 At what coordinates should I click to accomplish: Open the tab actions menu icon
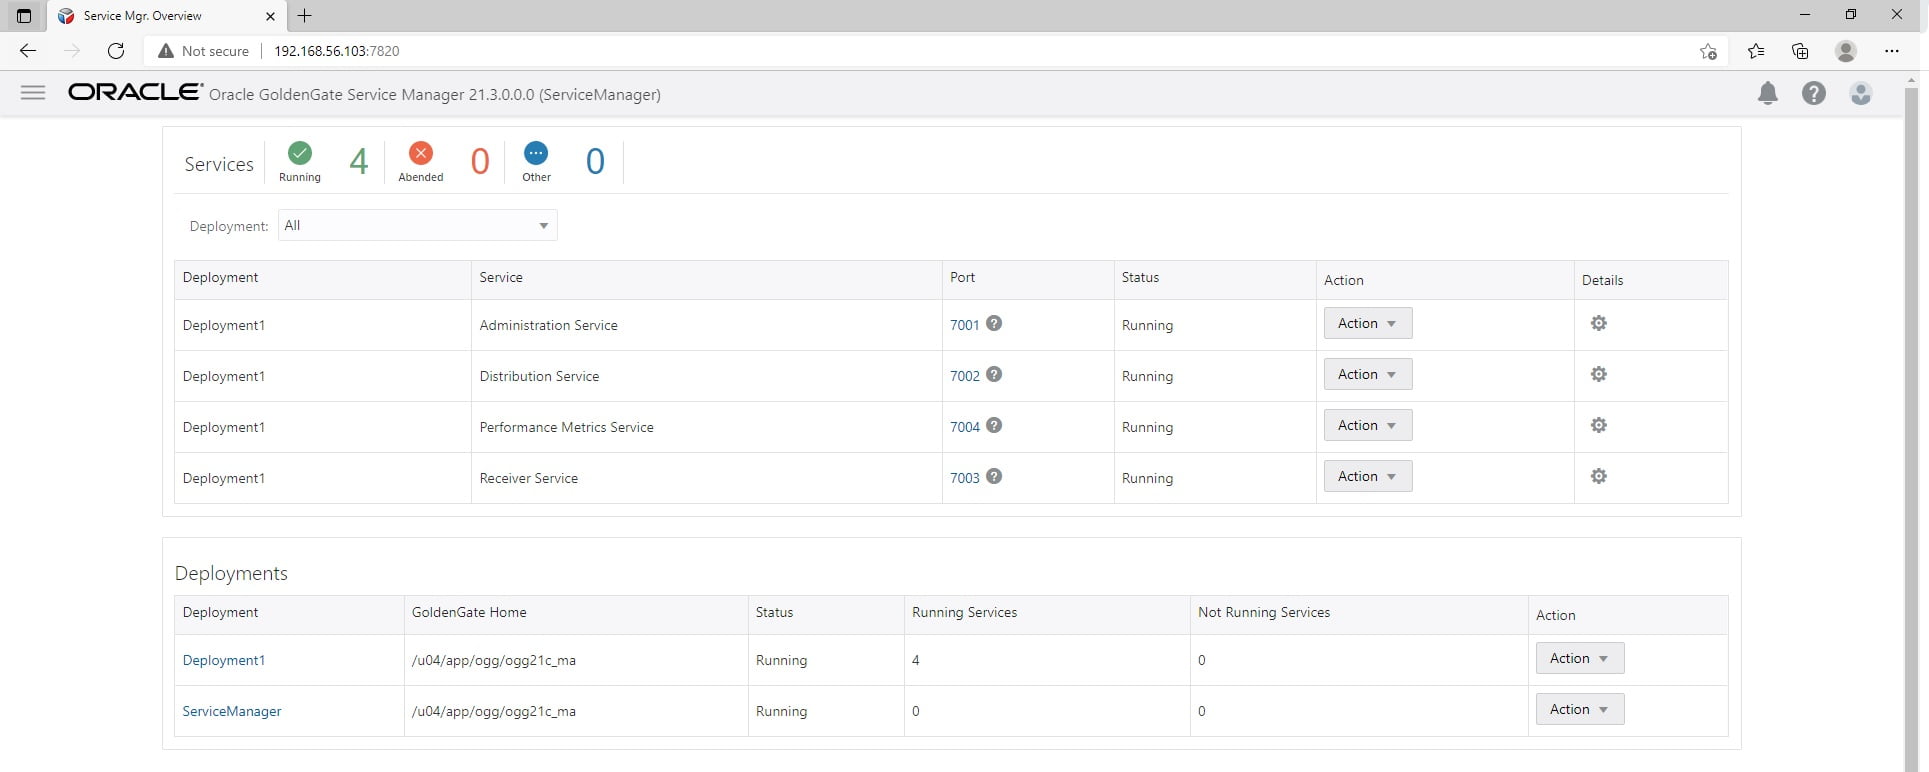(x=24, y=16)
